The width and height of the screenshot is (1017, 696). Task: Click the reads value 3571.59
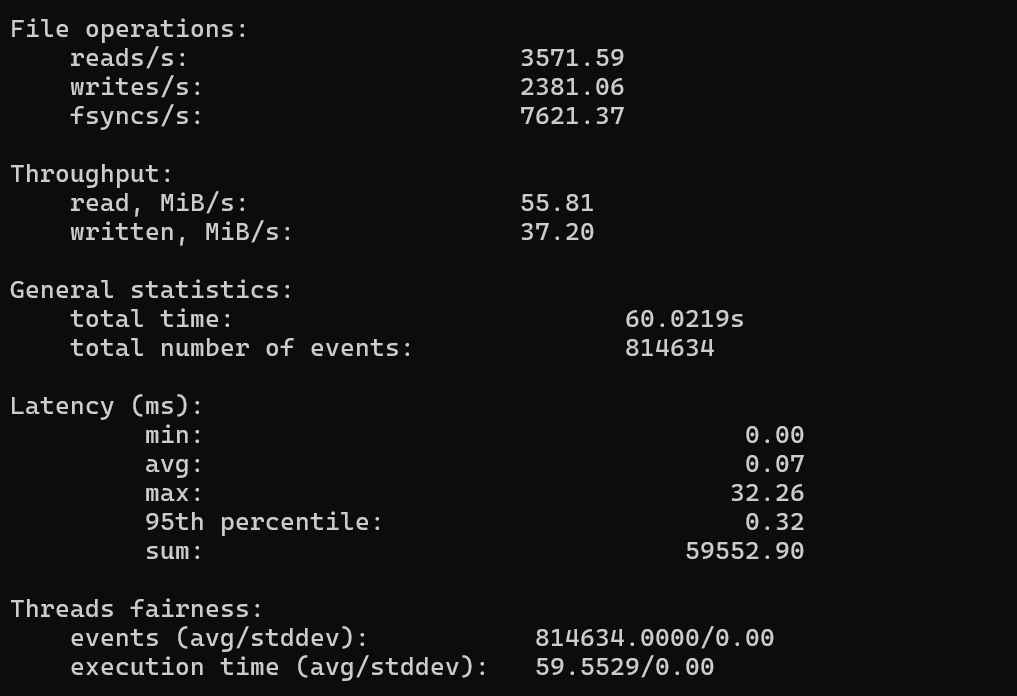572,58
